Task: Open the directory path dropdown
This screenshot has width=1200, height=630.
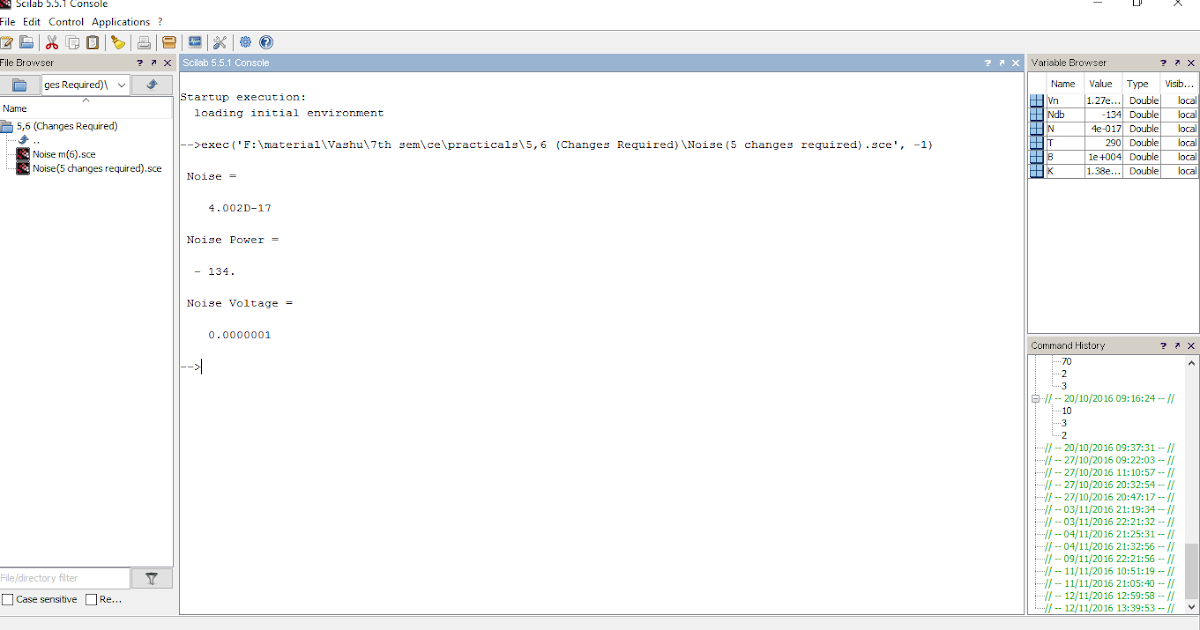Action: pos(122,85)
